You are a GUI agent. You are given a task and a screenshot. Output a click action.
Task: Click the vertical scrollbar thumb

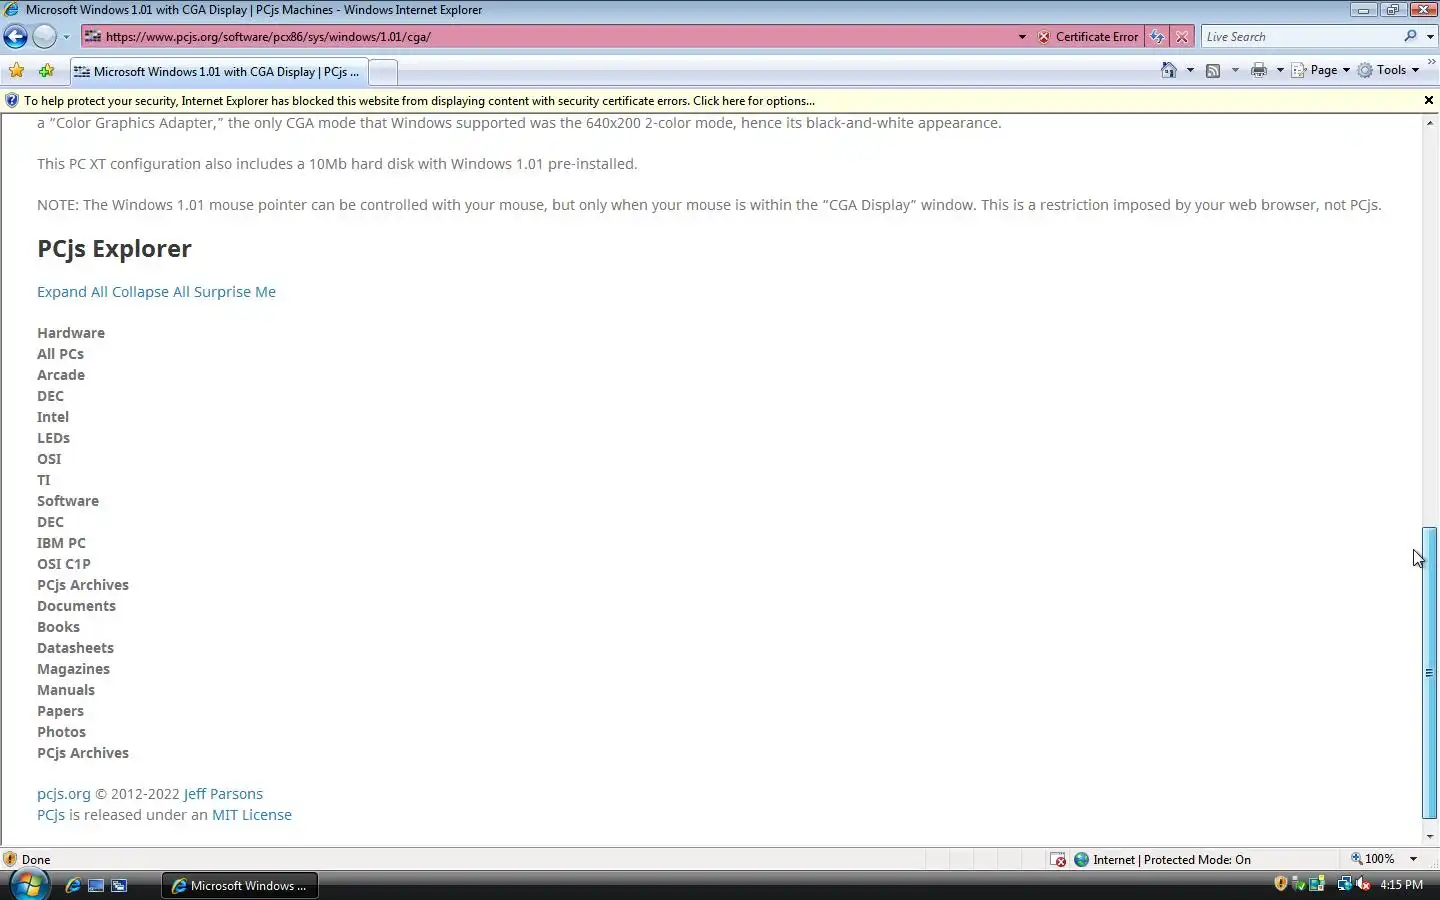click(1430, 672)
